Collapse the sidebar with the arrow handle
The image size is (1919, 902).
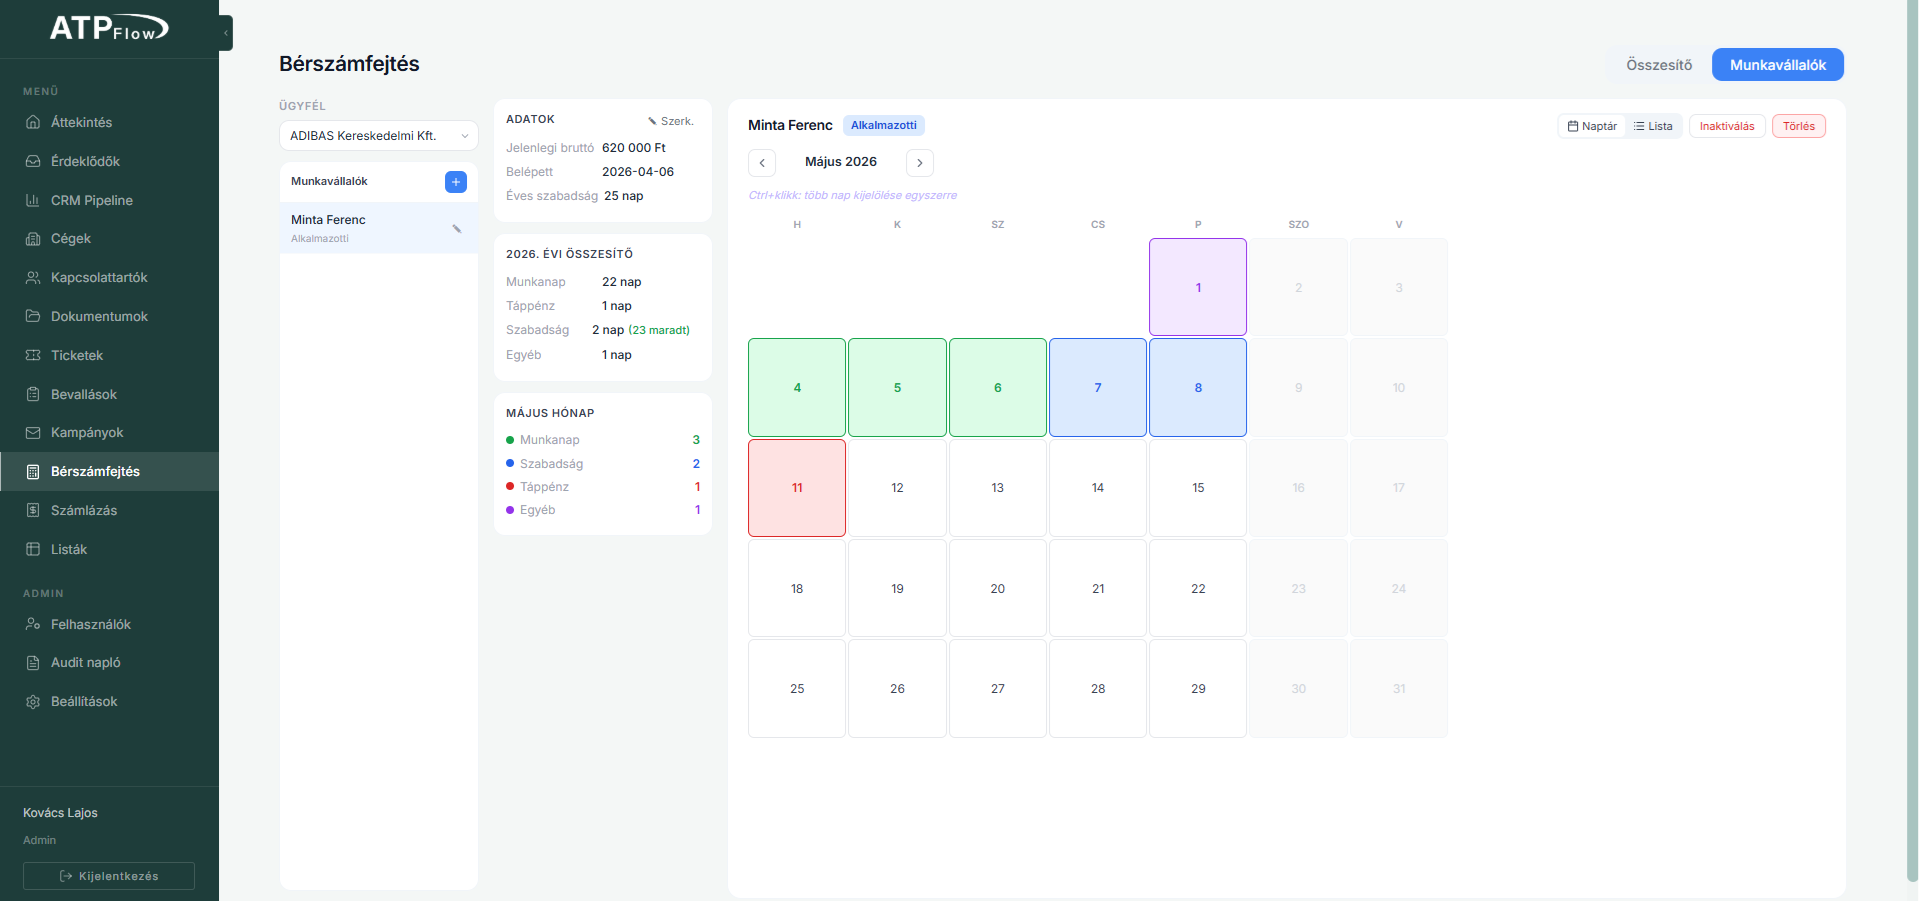click(226, 33)
